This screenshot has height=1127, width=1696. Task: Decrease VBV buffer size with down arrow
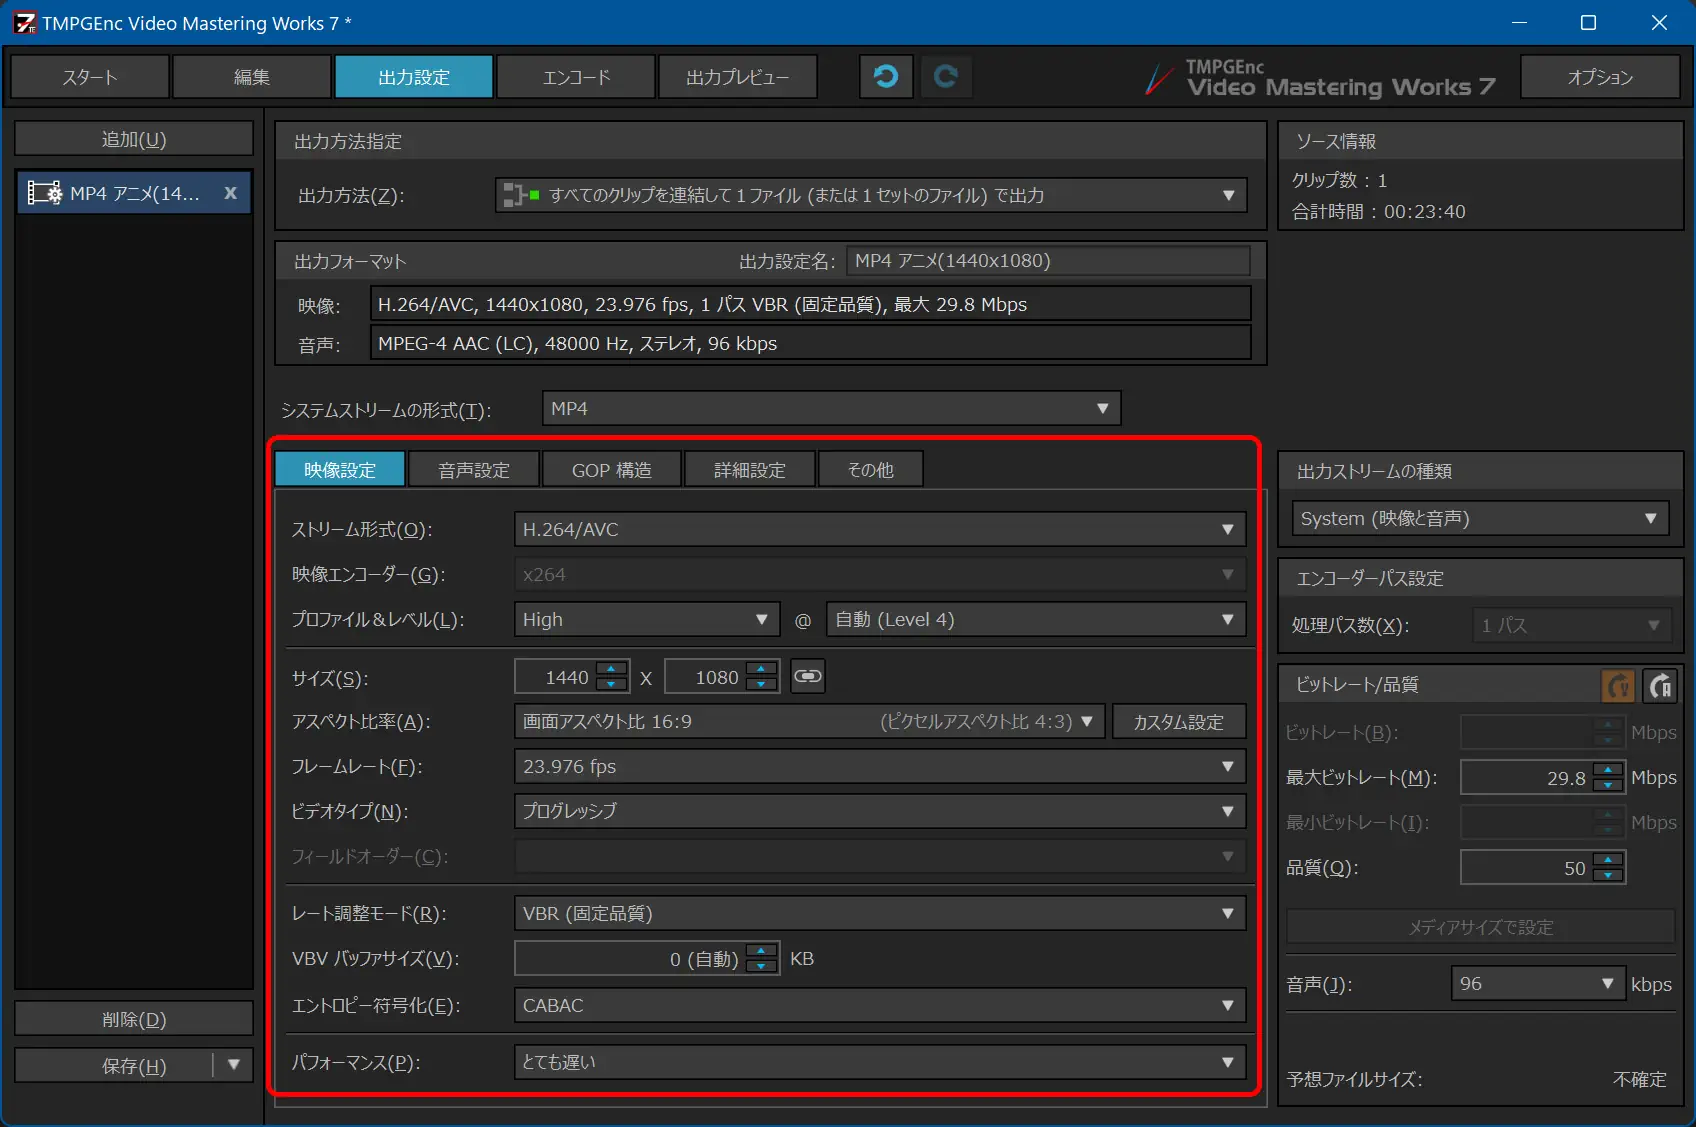click(x=762, y=967)
